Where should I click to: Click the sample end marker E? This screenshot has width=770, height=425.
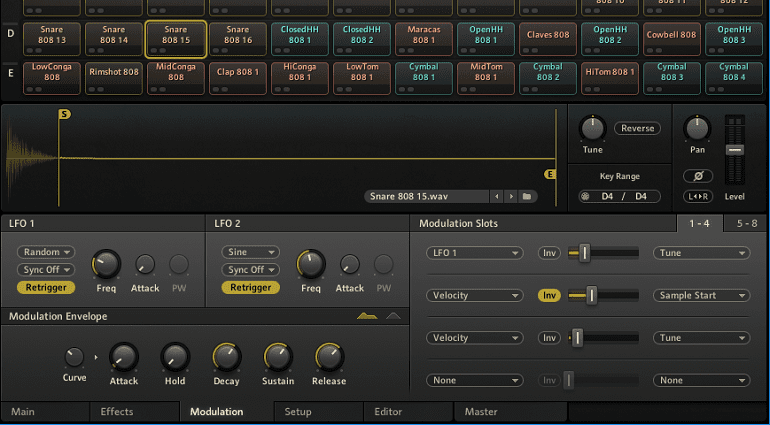click(x=550, y=174)
